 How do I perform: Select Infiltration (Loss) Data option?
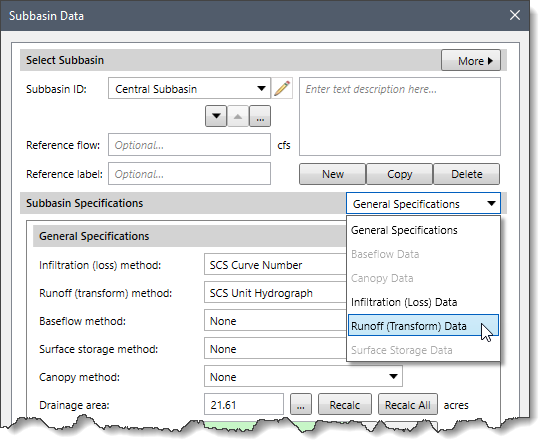click(x=423, y=302)
